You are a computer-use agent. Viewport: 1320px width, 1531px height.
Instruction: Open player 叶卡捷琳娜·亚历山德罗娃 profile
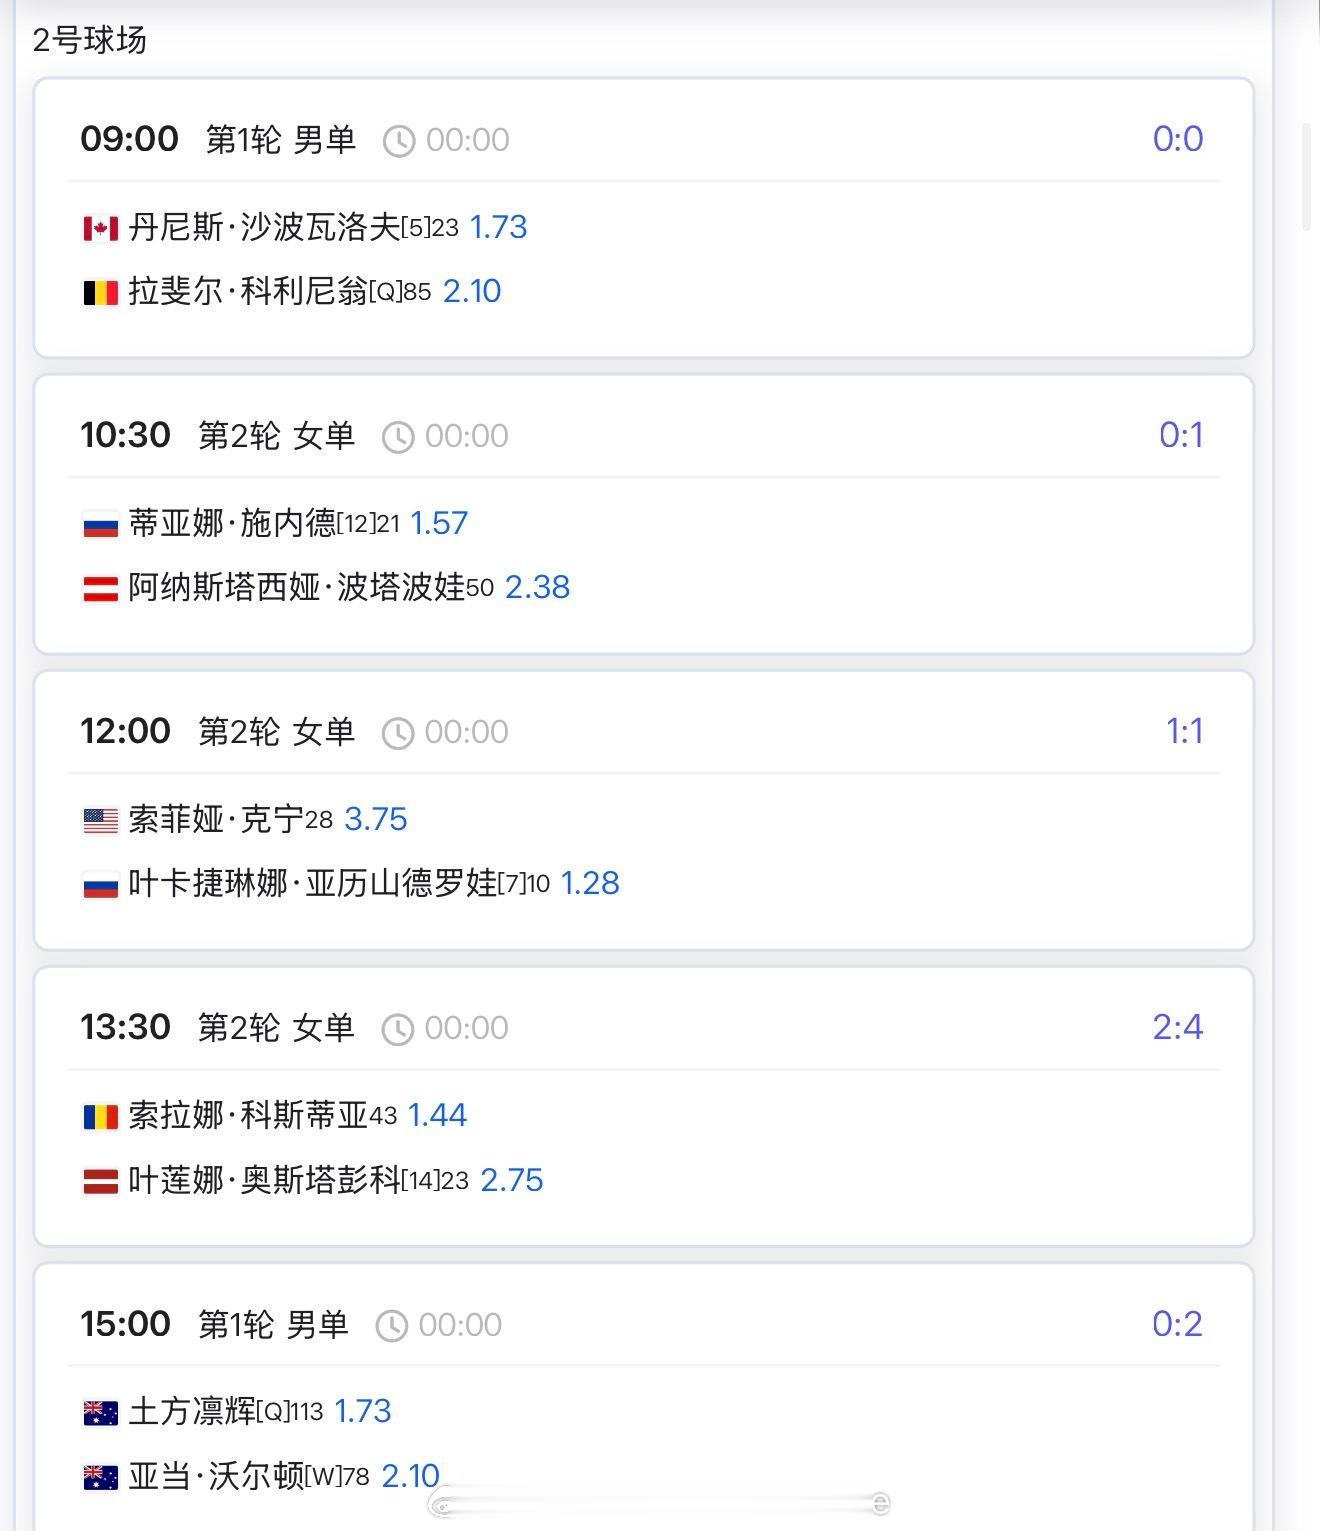click(313, 884)
